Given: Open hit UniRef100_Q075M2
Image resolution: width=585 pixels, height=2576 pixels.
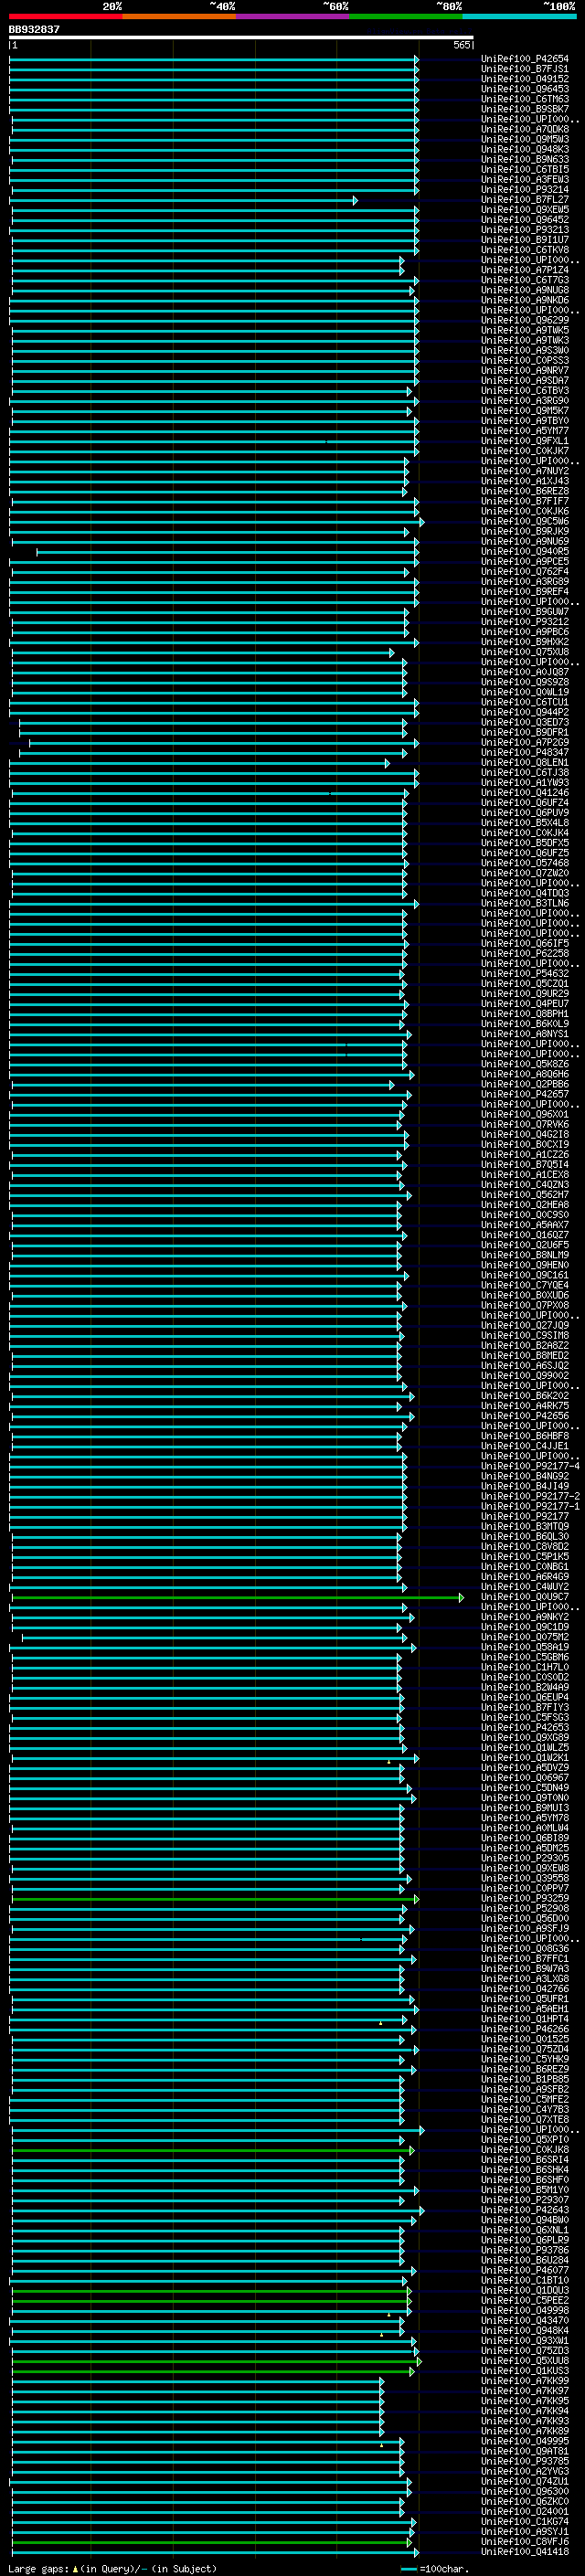Looking at the screenshot, I should coord(525,1637).
